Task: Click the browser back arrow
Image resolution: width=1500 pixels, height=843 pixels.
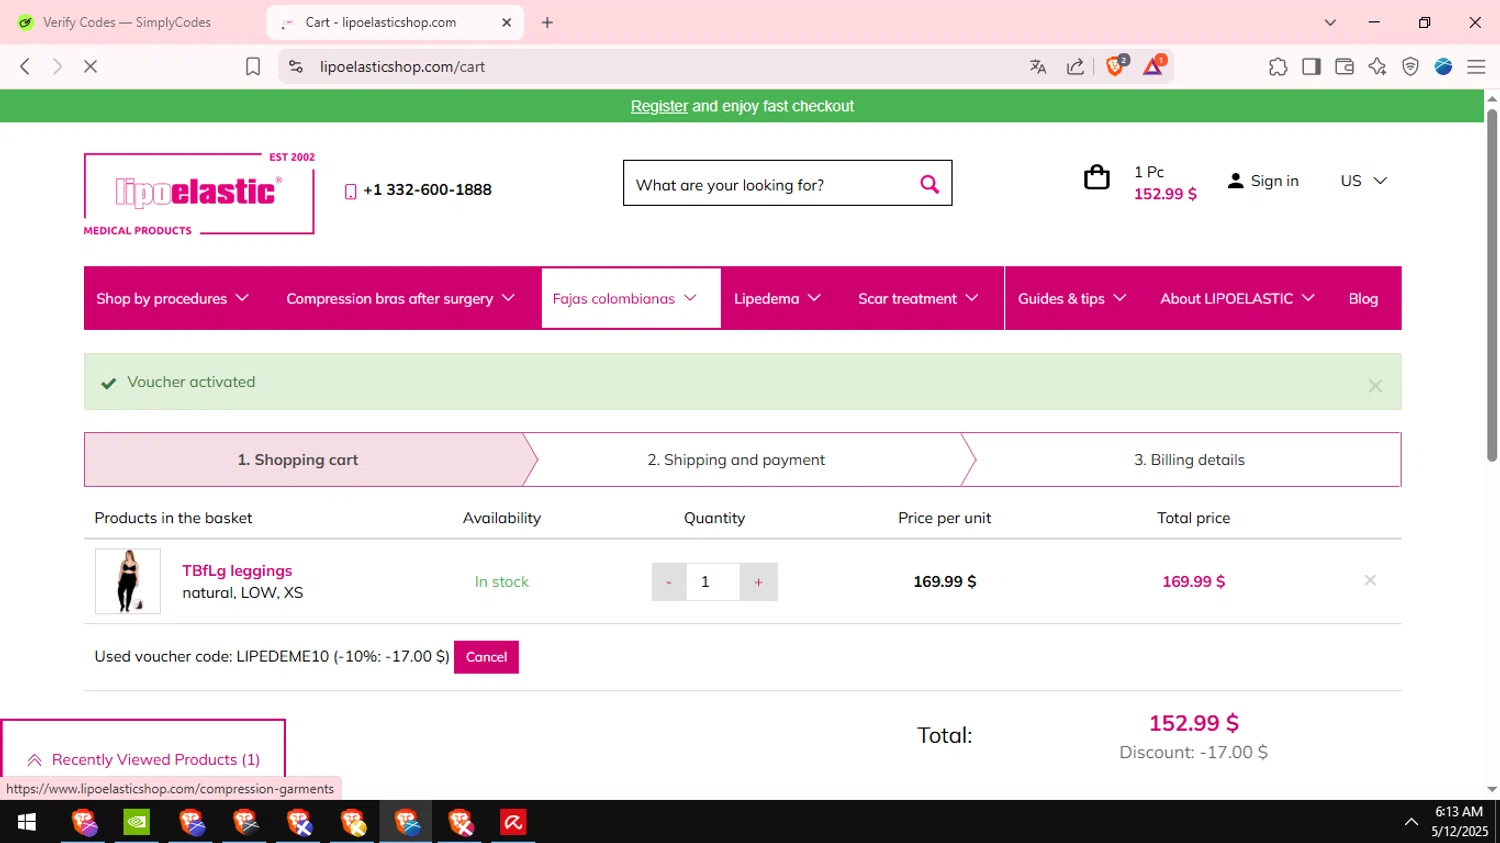Action: click(x=25, y=66)
